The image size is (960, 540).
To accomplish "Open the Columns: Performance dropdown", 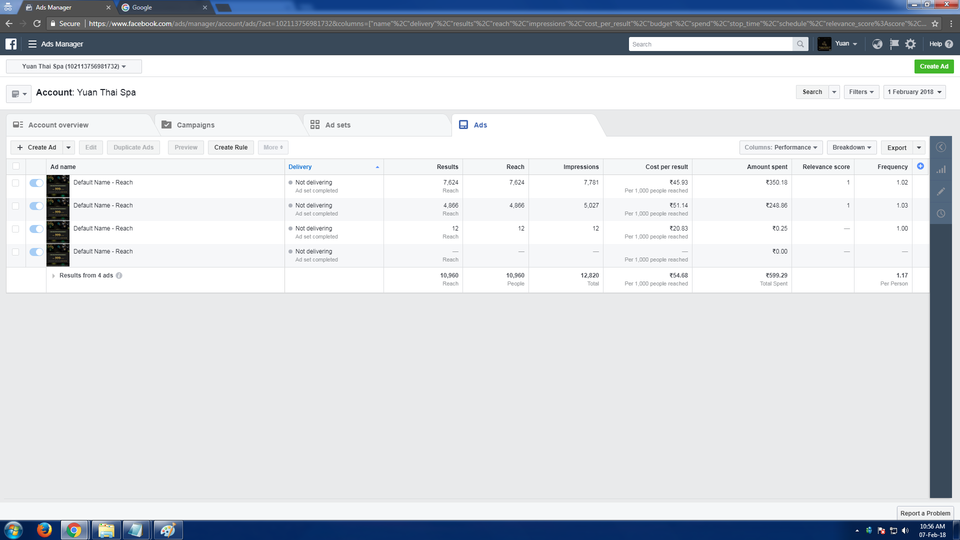I will [781, 148].
